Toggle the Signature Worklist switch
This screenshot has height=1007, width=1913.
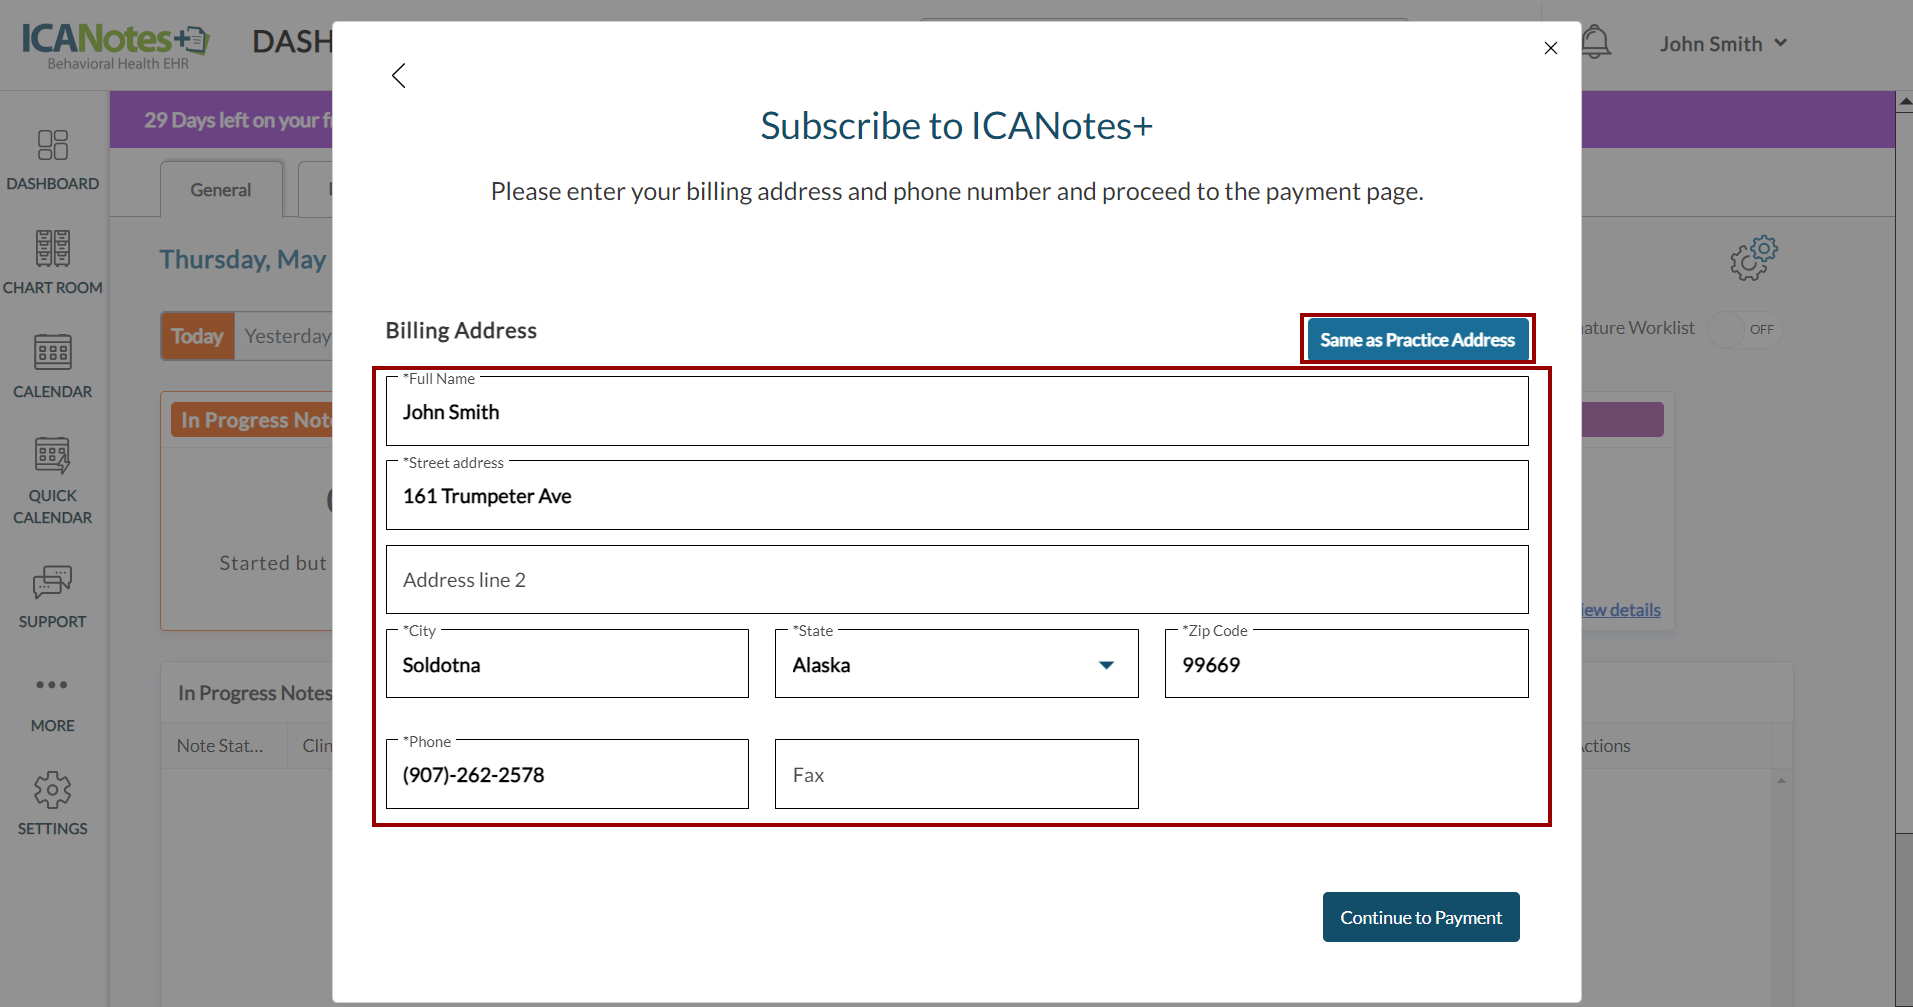click(1744, 329)
